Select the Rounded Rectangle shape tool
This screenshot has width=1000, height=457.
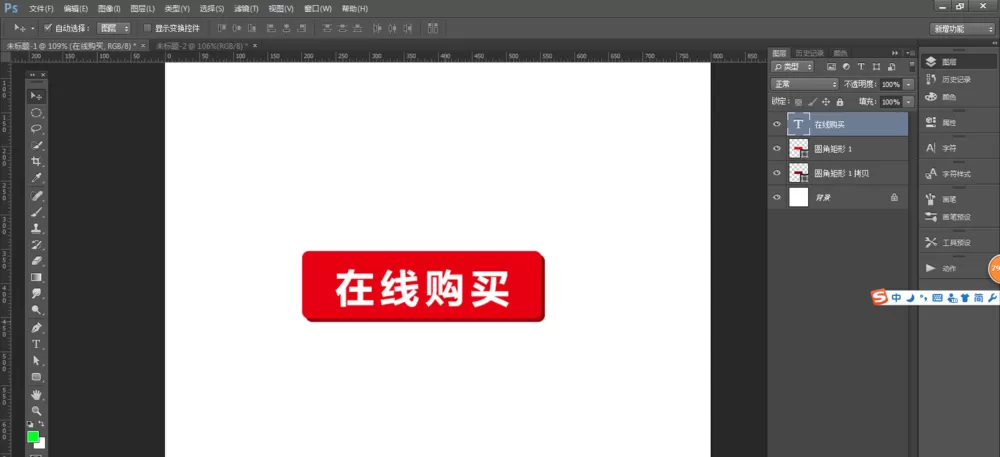tap(36, 377)
